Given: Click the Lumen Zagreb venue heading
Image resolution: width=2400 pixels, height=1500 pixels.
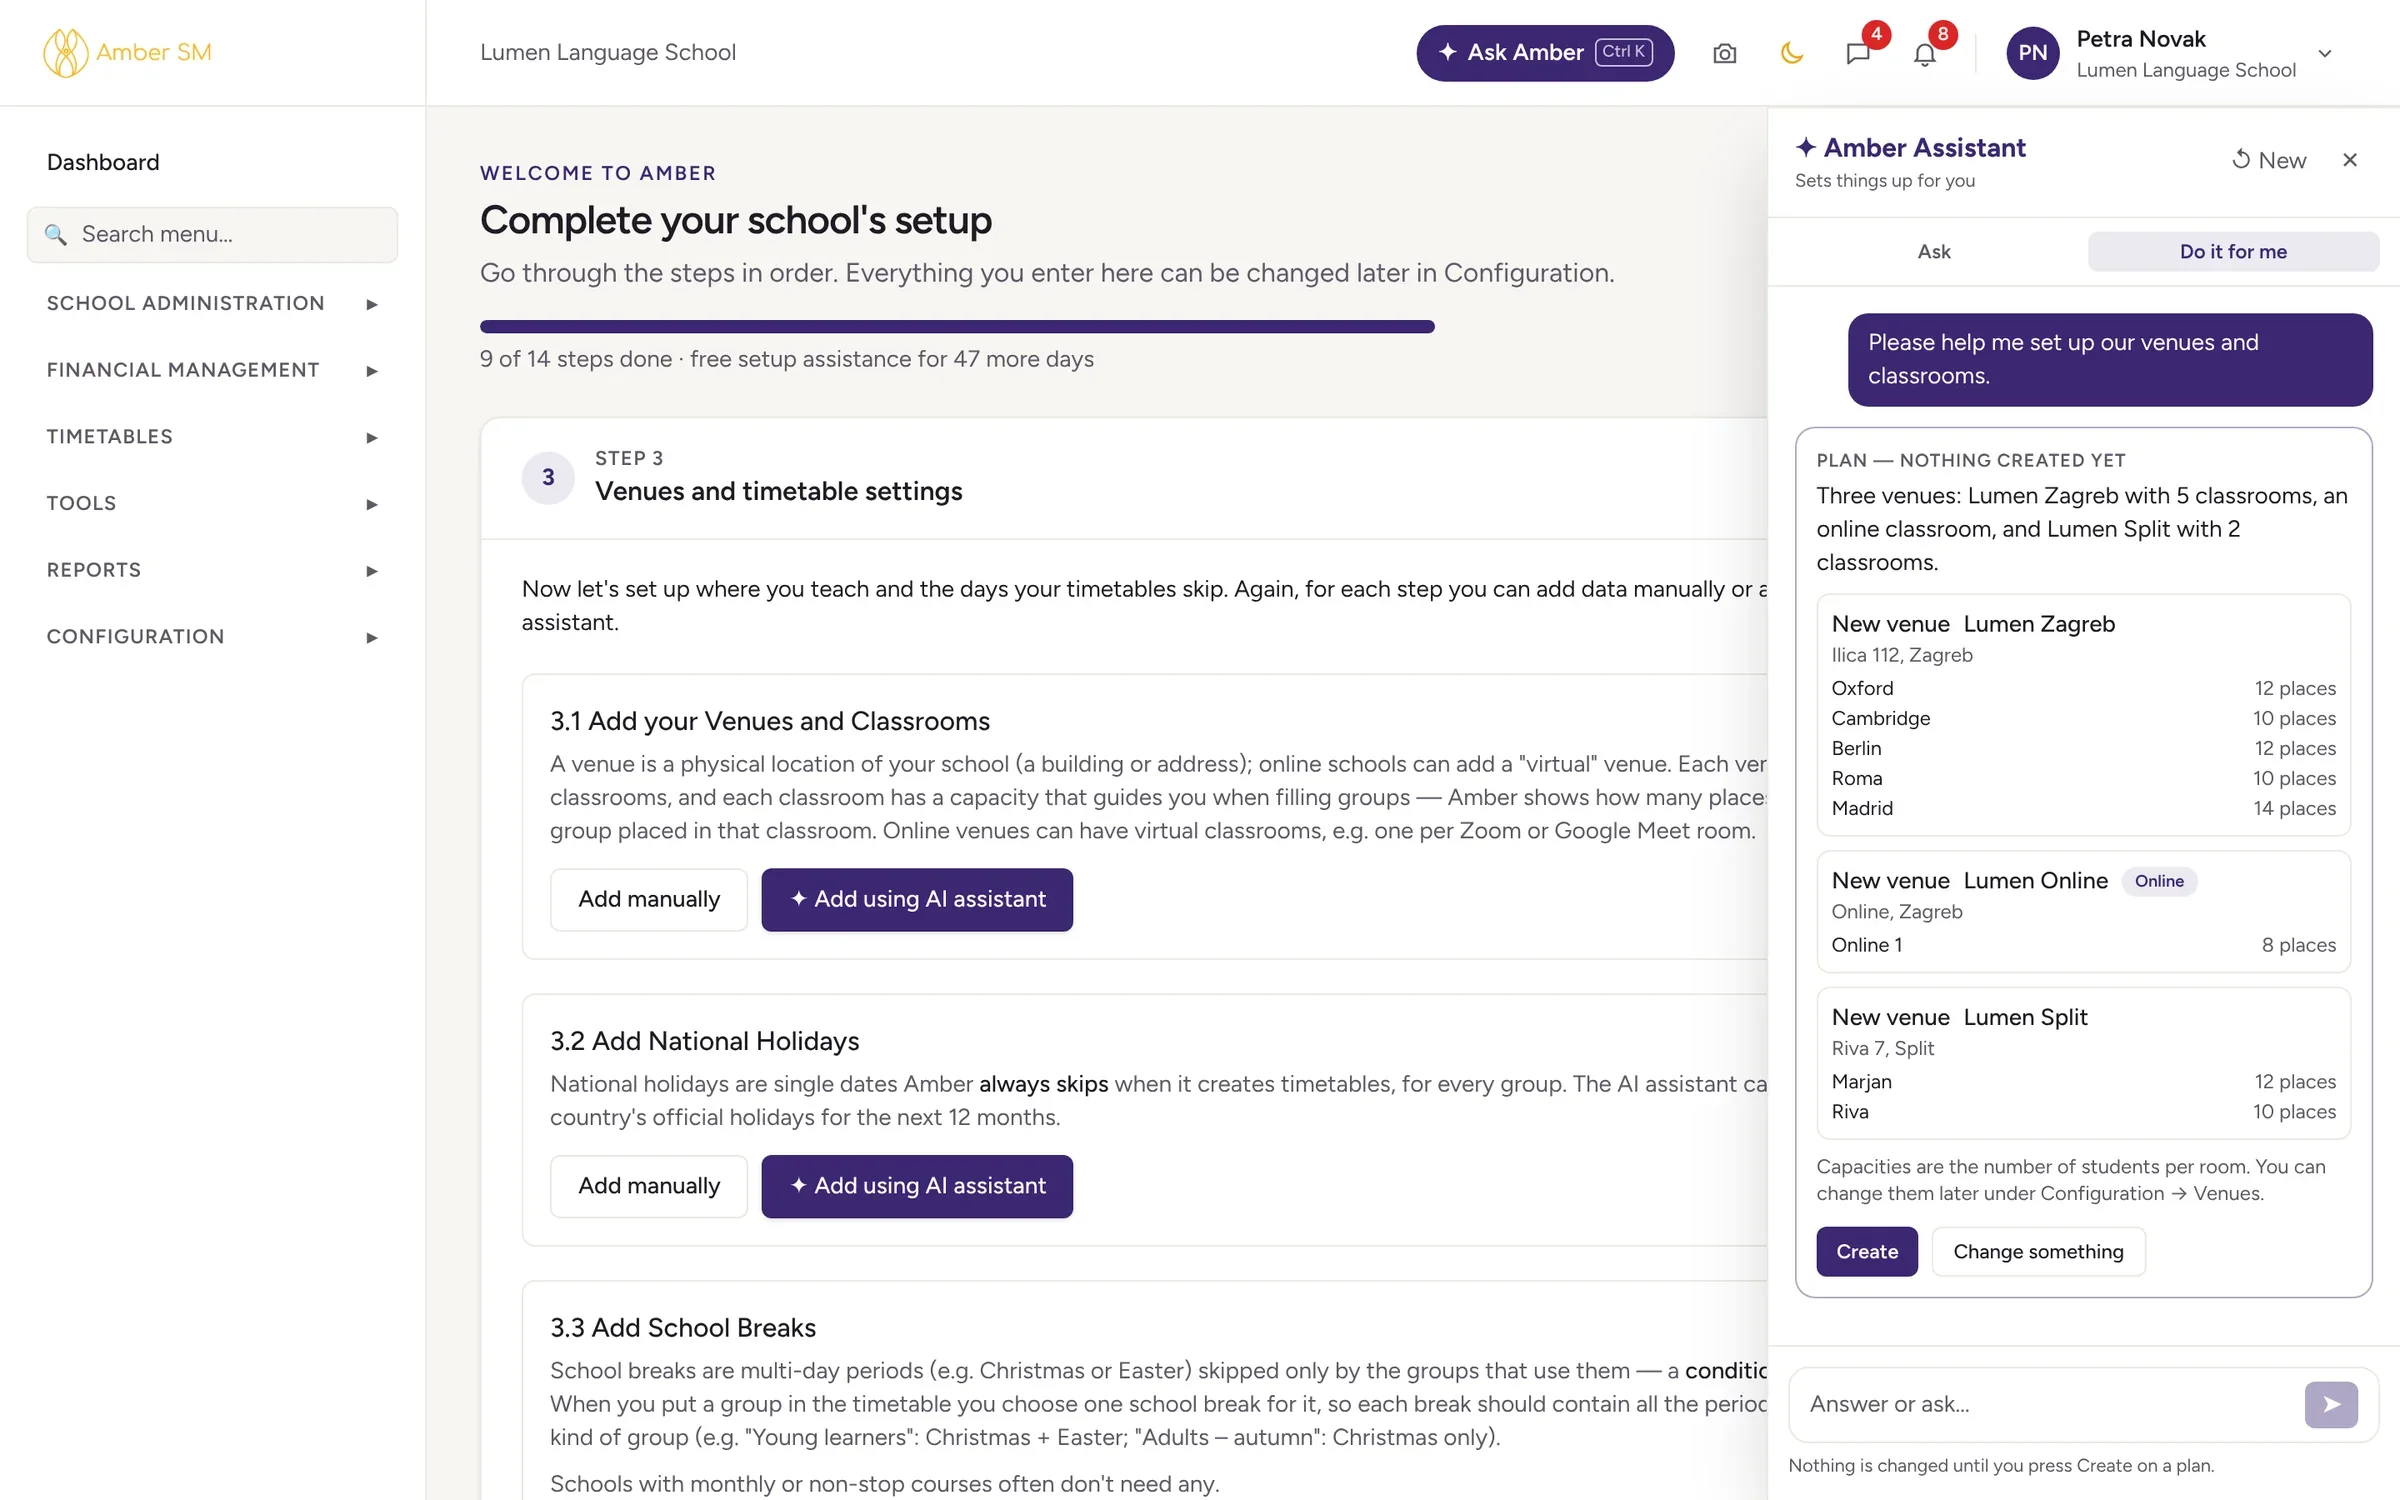Looking at the screenshot, I should pyautogui.click(x=2039, y=624).
